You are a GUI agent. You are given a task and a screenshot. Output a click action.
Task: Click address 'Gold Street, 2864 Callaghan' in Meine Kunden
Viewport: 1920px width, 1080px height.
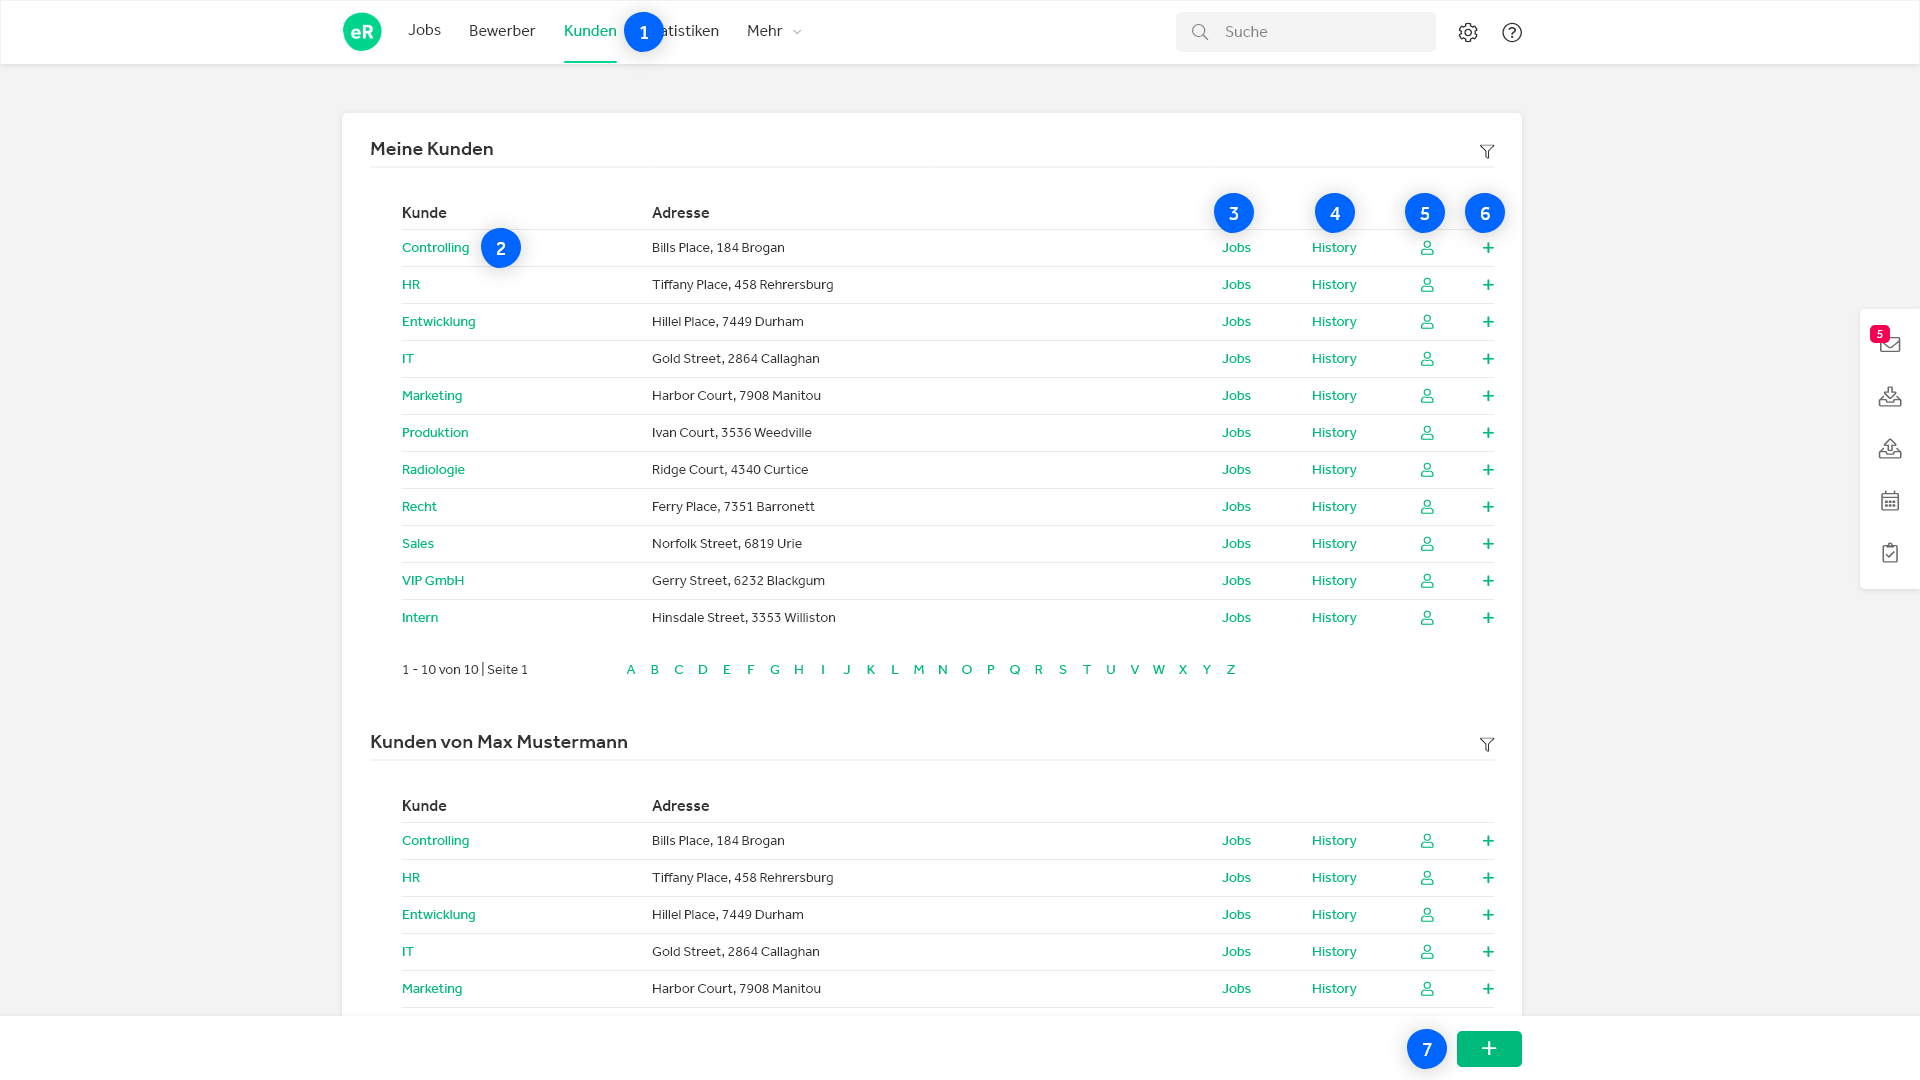tap(736, 359)
